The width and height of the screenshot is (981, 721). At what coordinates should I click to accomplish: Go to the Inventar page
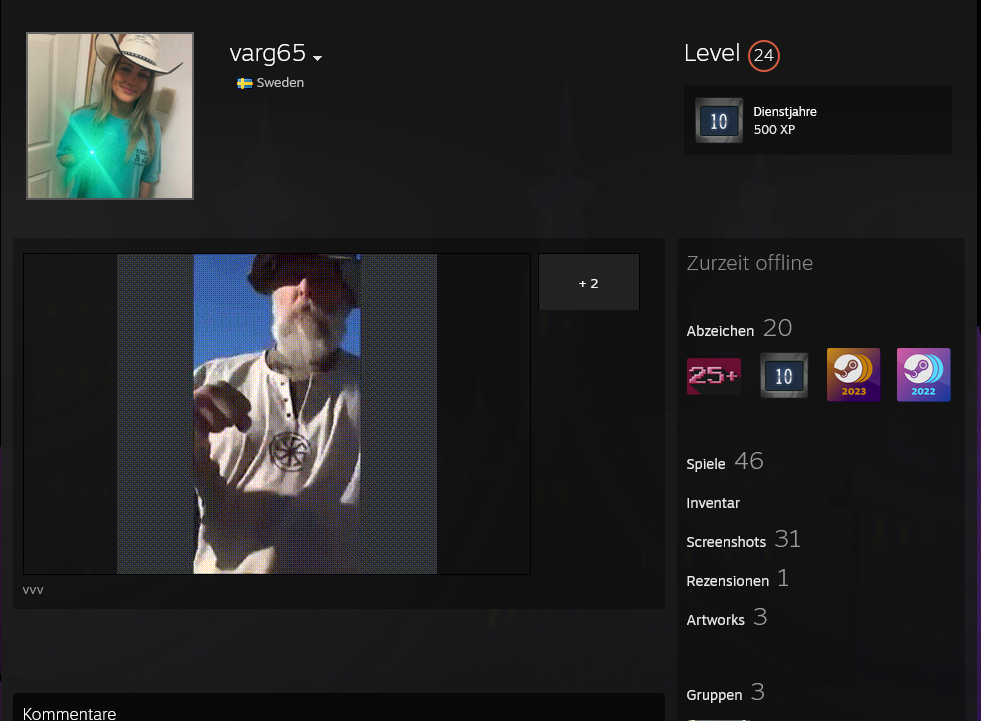(713, 503)
